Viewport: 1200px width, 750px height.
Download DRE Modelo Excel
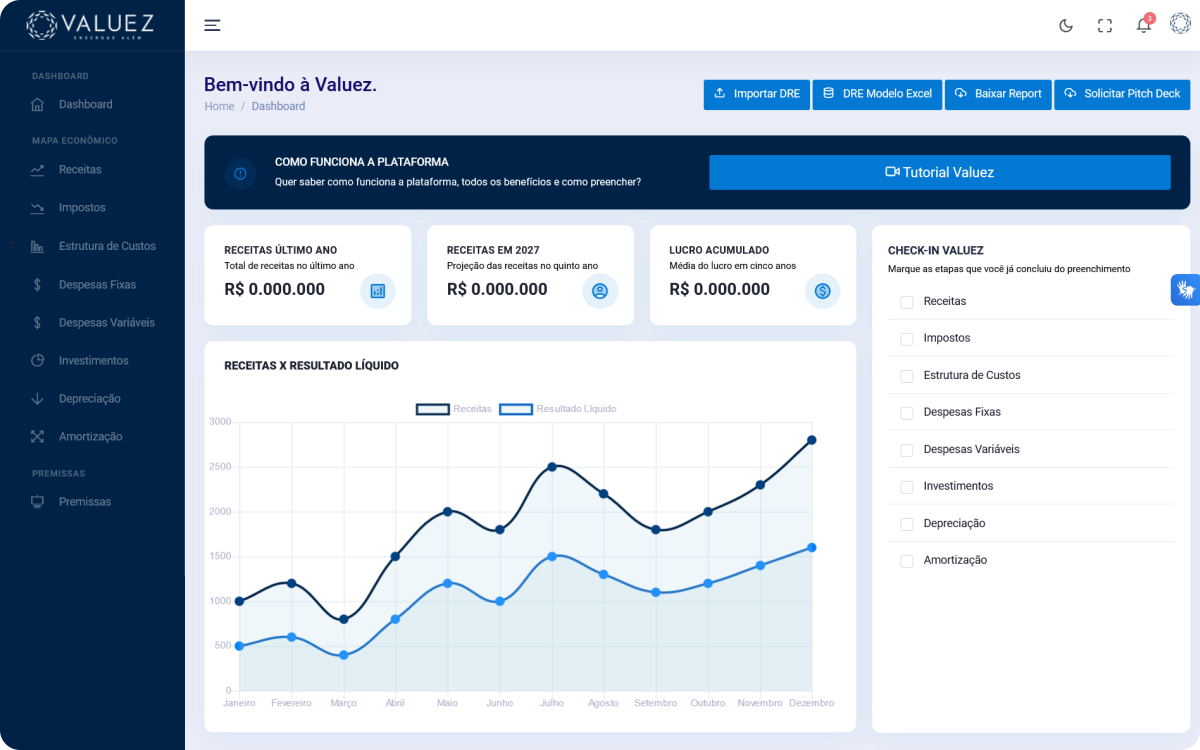point(877,94)
